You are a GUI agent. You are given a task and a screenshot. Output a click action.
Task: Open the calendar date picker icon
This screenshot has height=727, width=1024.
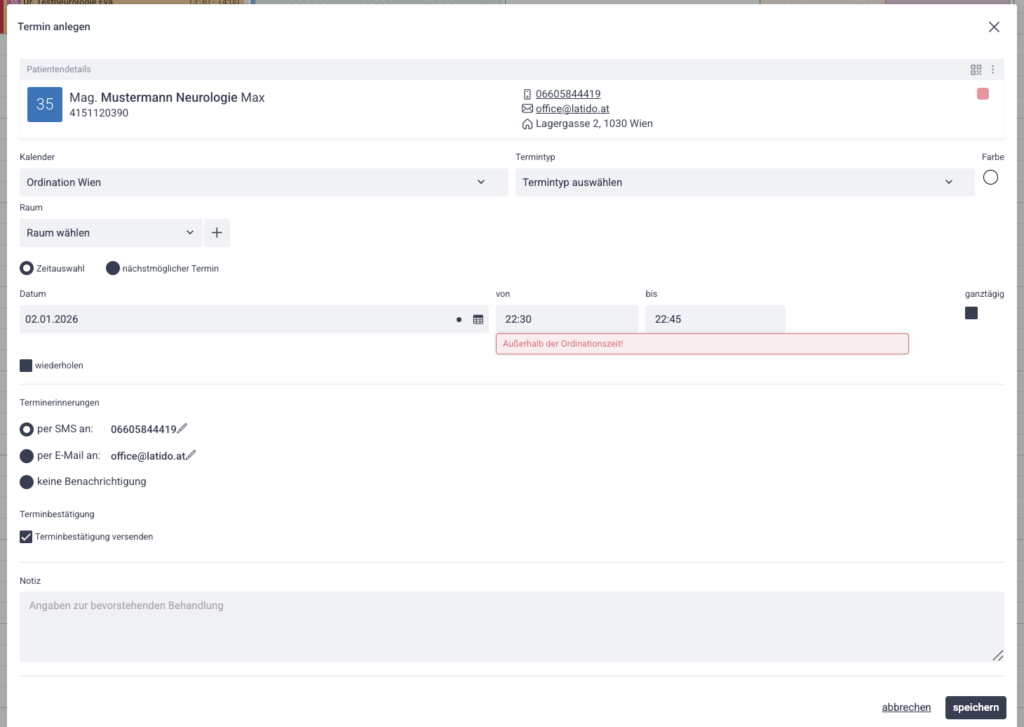point(478,319)
